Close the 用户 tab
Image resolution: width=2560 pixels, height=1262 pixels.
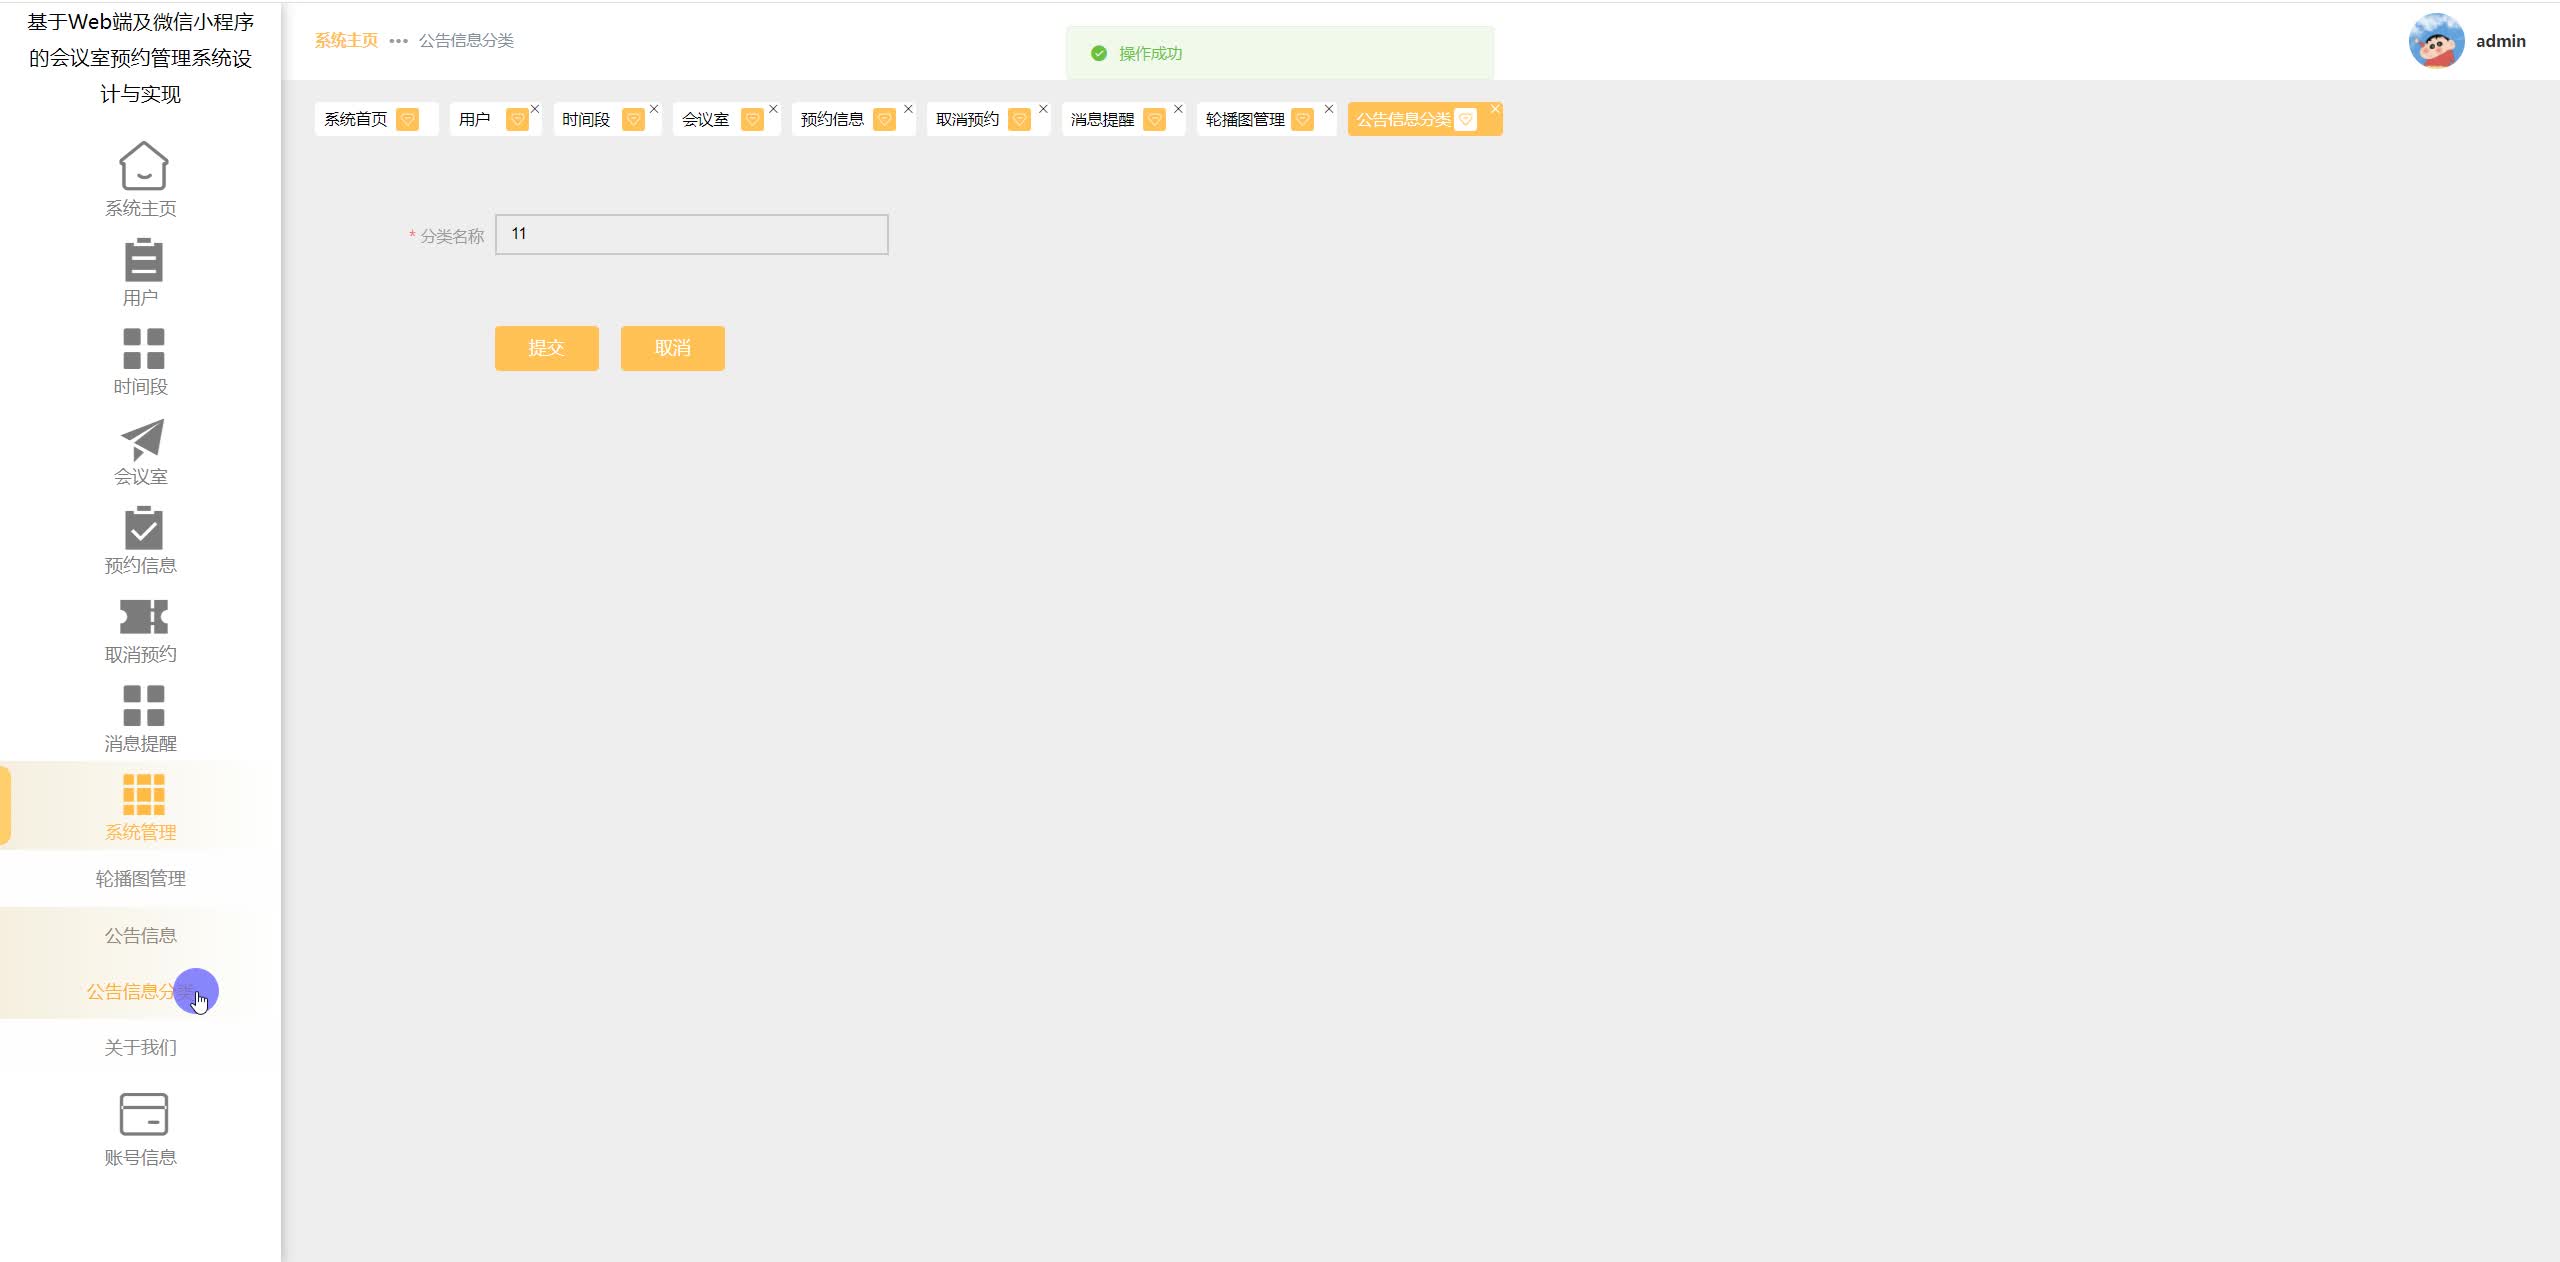coord(535,109)
